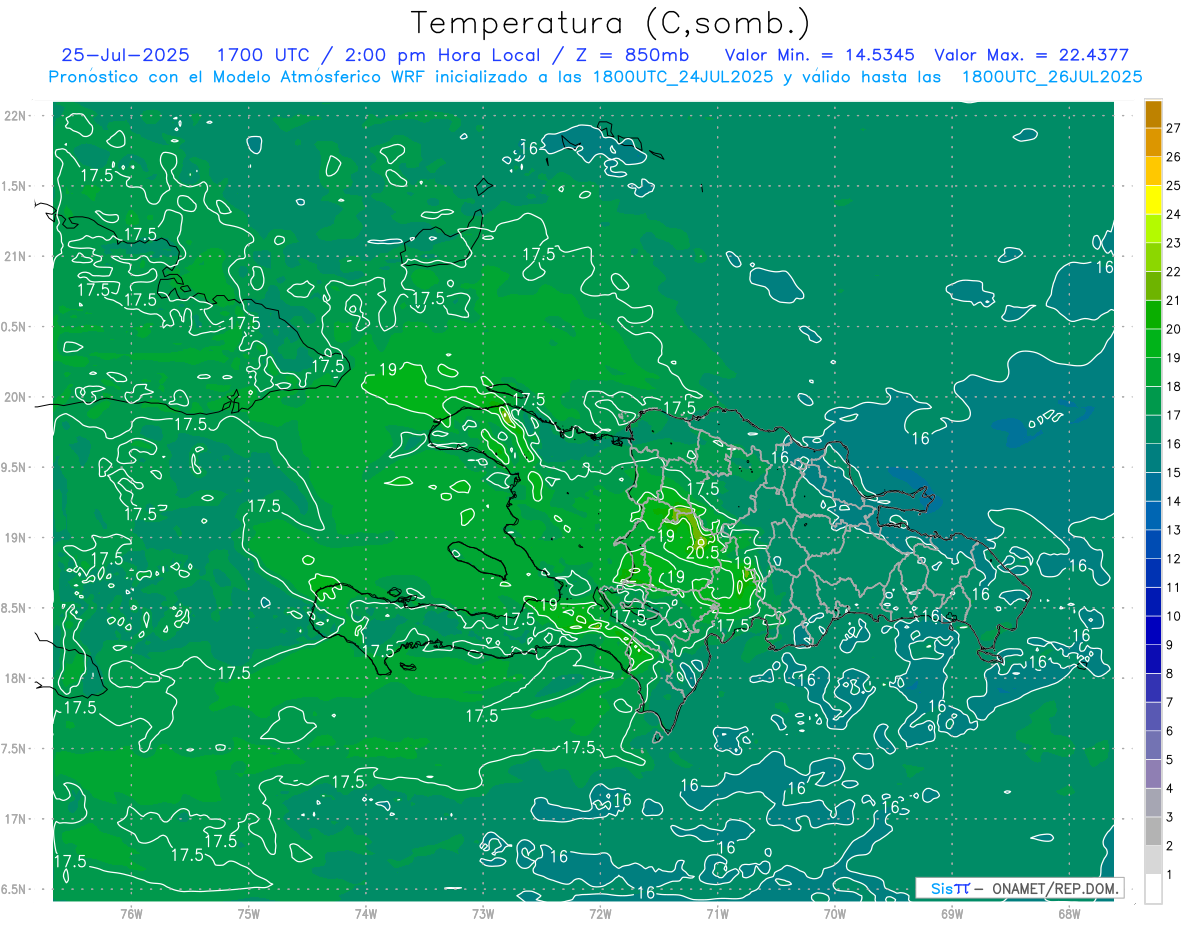
Task: Click the 'Temperatura (C,somb.)' title
Action: [611, 24]
